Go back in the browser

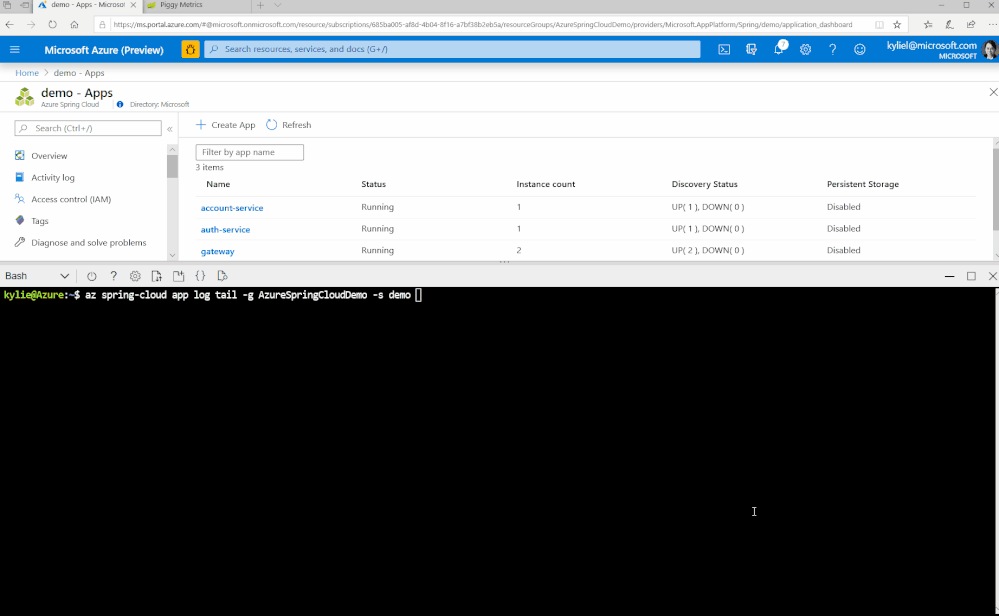point(10,25)
